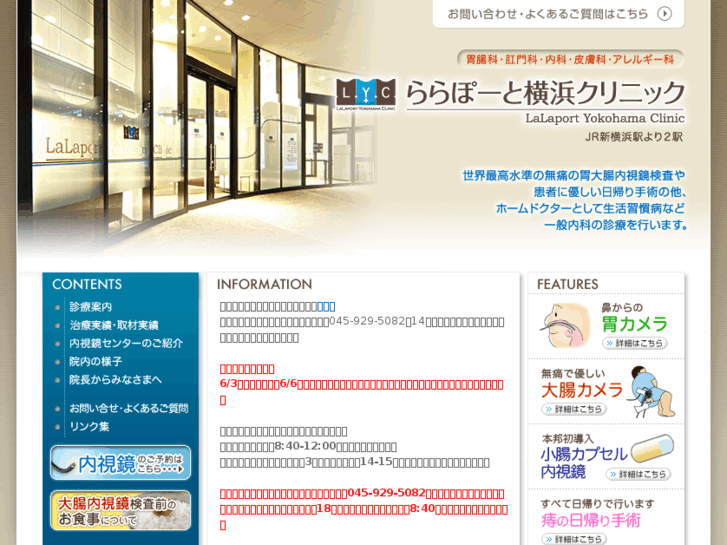The width and height of the screenshot is (727, 545).
Task: Click 胃腸科・肛門科・内科・皮膚科・アレルギー科 label
Action: pyautogui.click(x=570, y=59)
